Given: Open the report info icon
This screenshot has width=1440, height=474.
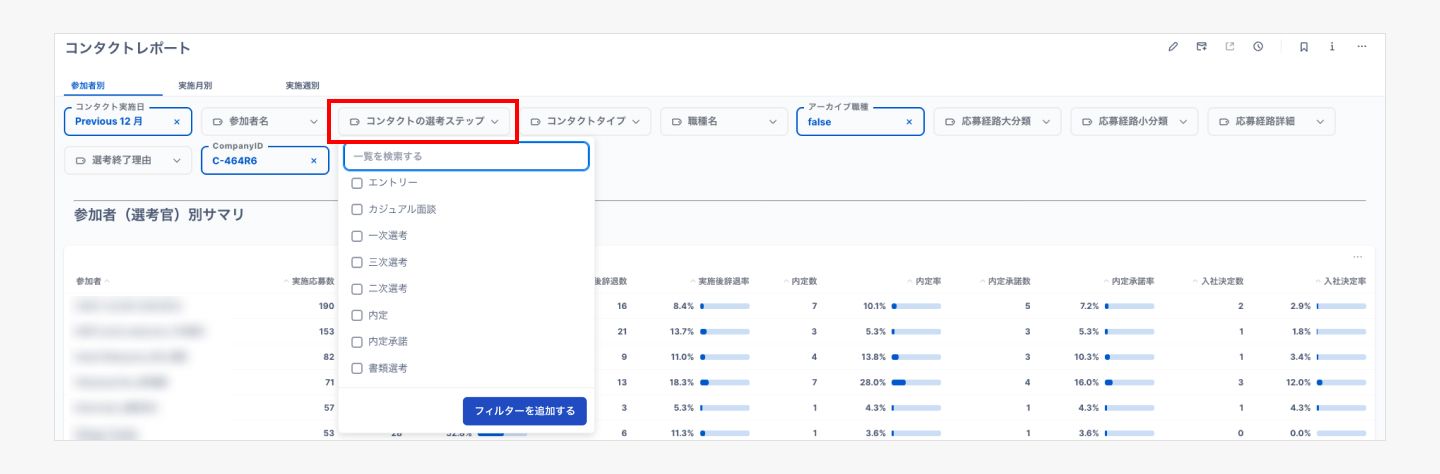Looking at the screenshot, I should (x=1332, y=47).
